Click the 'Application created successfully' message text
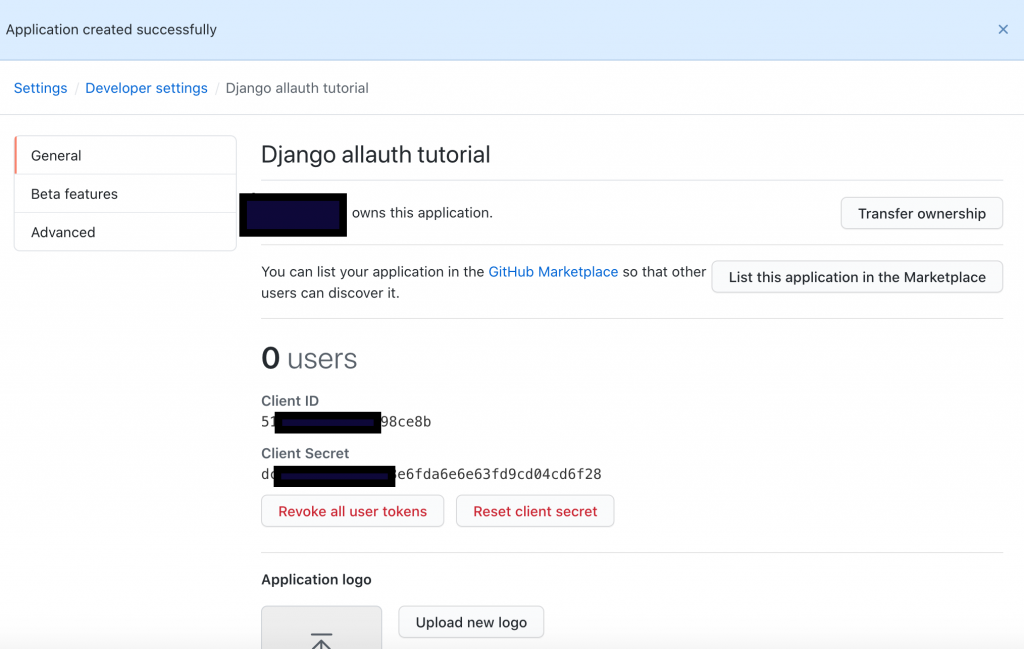The height and width of the screenshot is (649, 1024). (x=111, y=29)
